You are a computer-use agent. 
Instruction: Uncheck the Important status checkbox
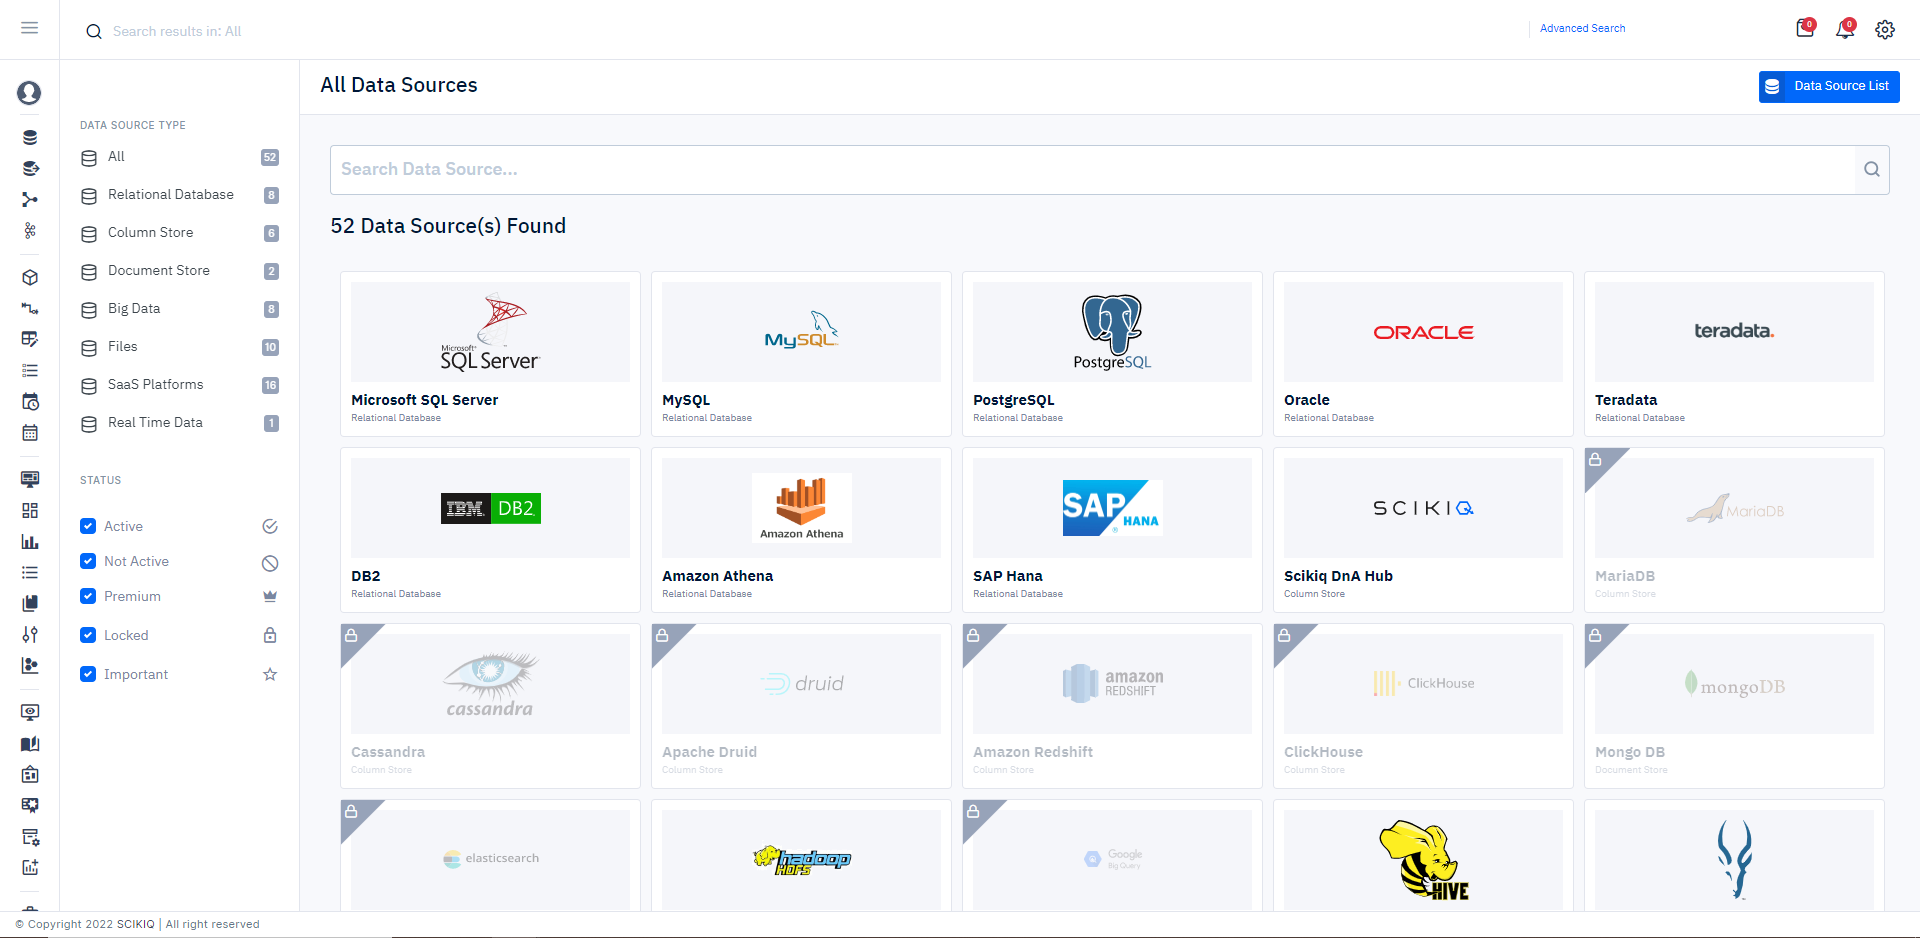[x=88, y=674]
